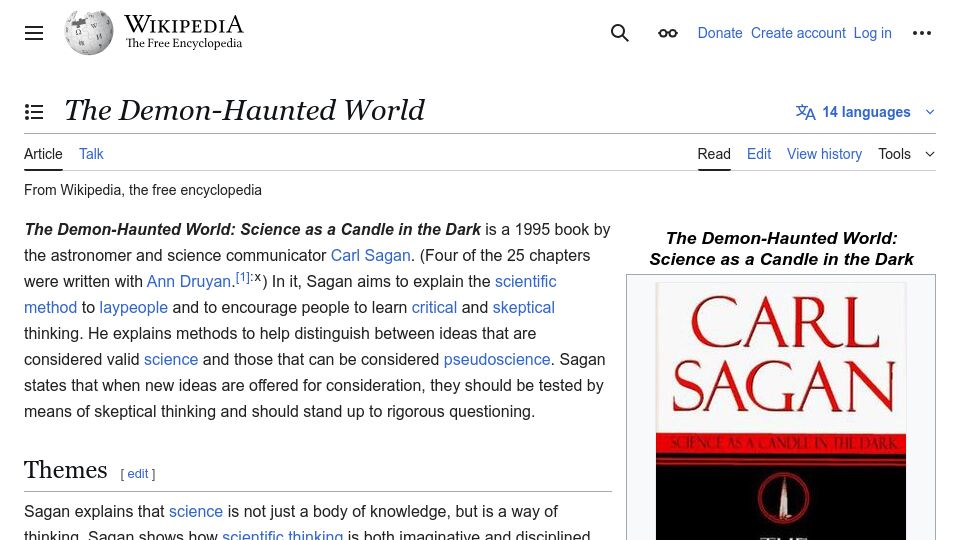Click the Wikipedia globe logo

[89, 33]
